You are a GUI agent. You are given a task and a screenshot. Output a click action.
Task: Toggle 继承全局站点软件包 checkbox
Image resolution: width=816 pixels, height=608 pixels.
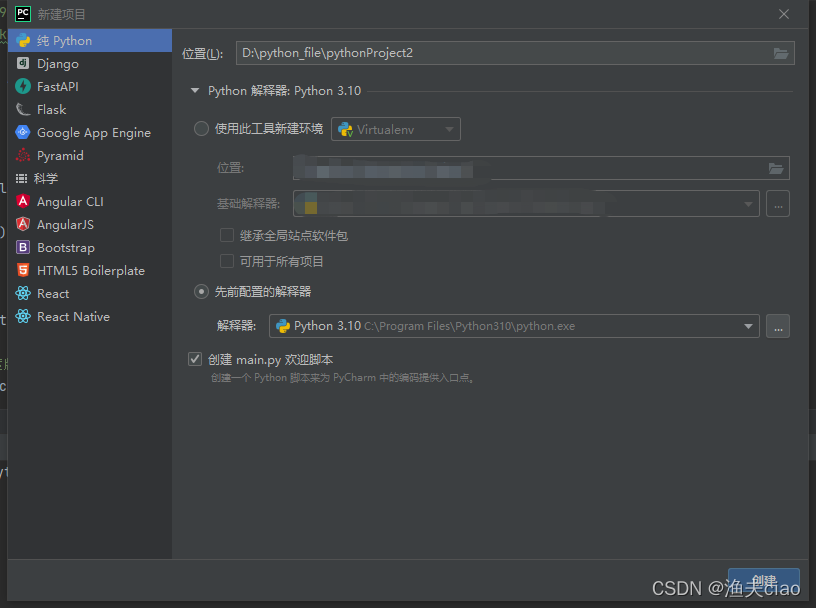[227, 235]
